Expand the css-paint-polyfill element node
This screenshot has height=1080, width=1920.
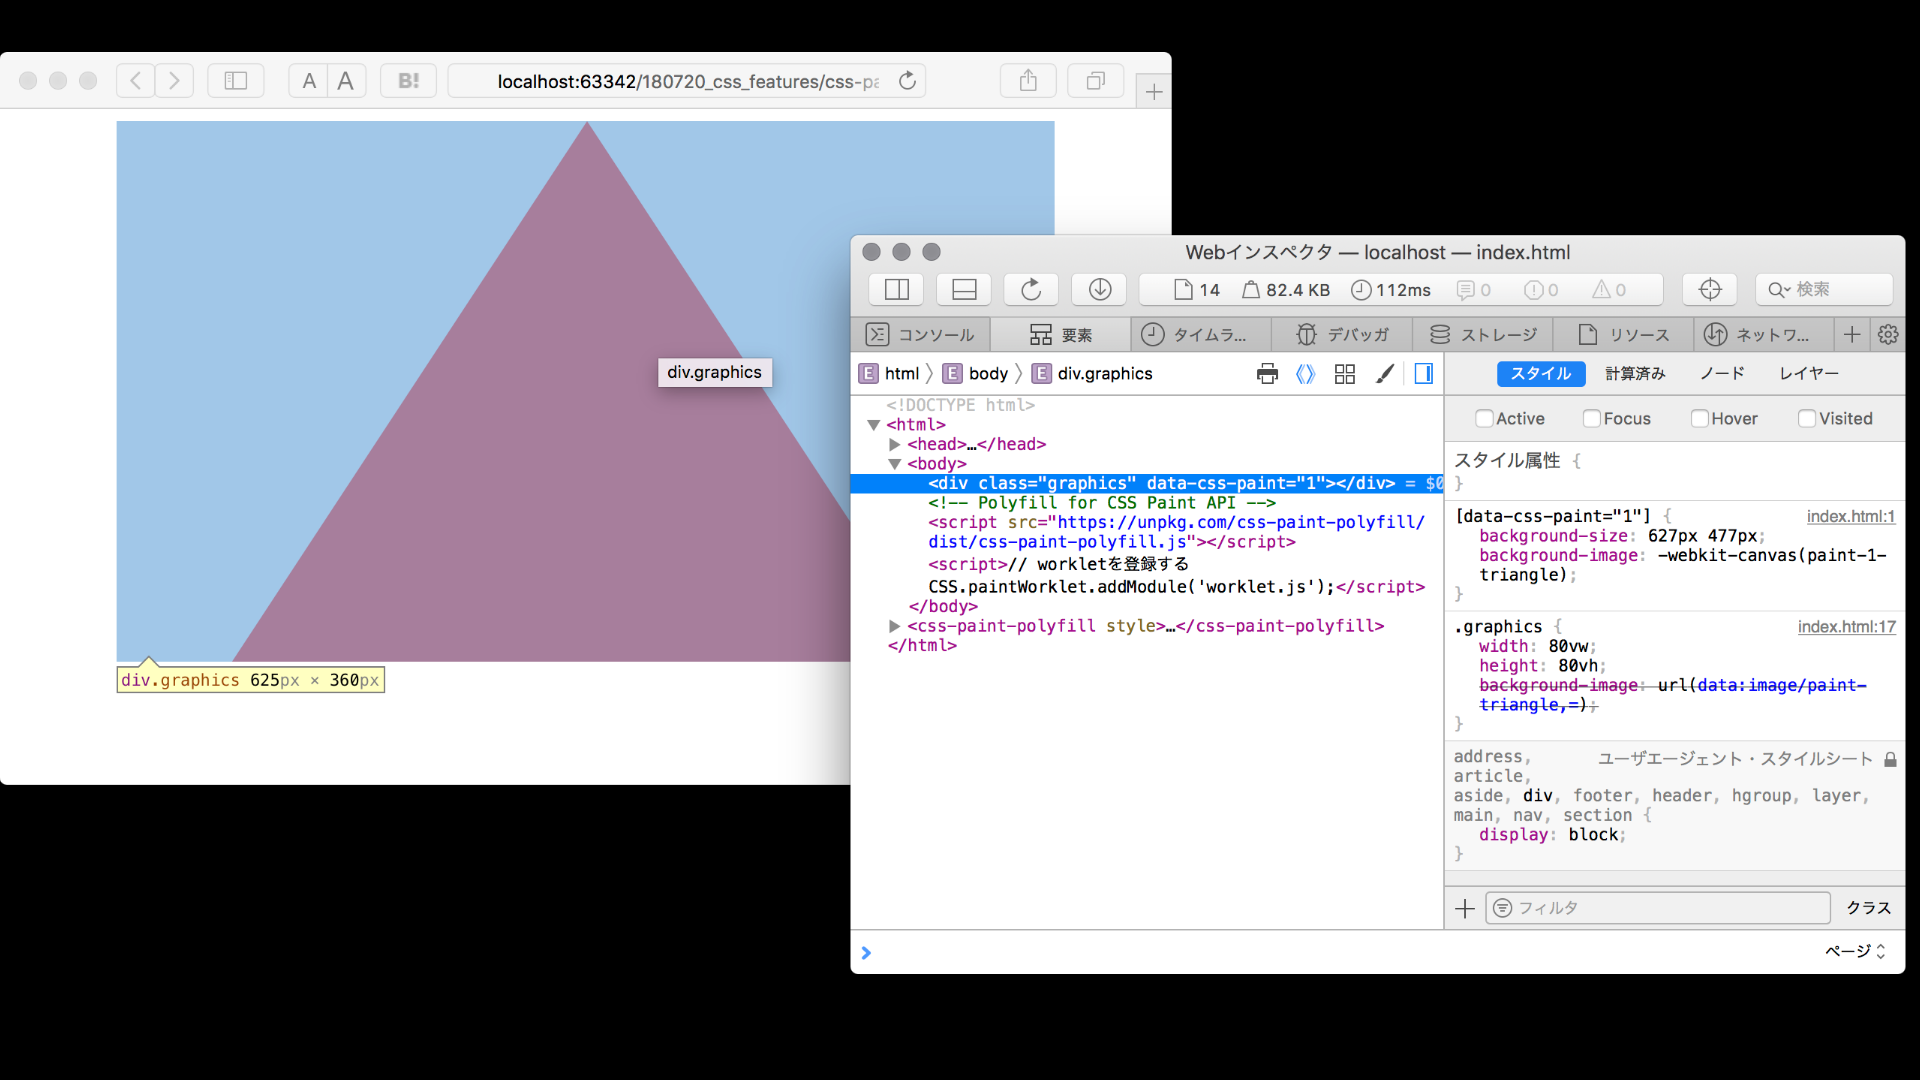pos(895,626)
